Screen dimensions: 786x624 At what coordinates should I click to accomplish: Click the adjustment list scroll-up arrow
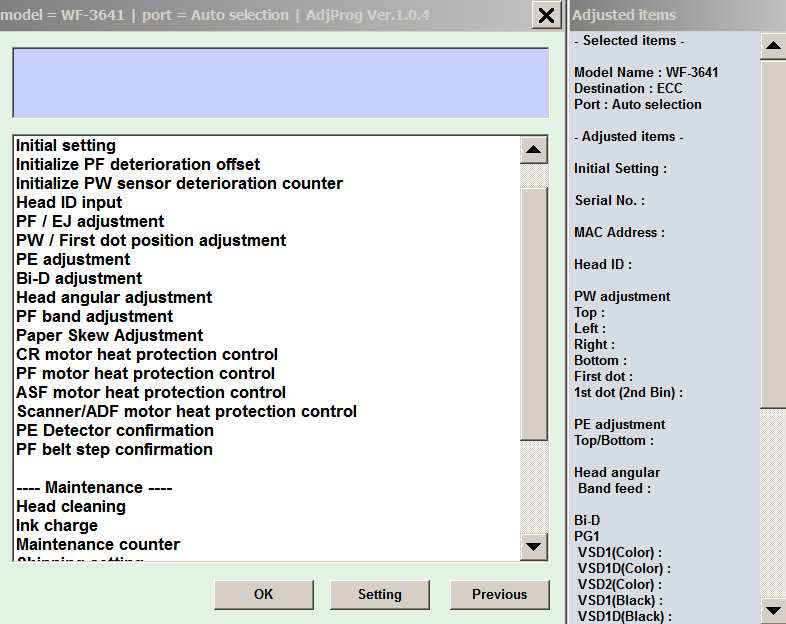[x=533, y=149]
